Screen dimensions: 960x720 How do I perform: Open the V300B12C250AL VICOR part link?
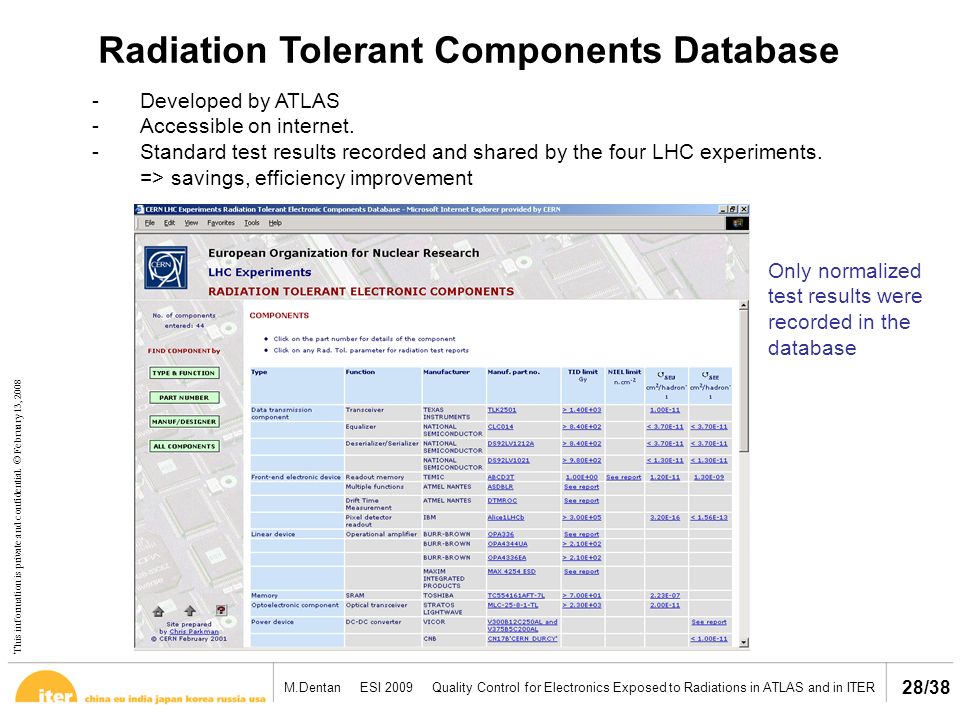(x=522, y=625)
